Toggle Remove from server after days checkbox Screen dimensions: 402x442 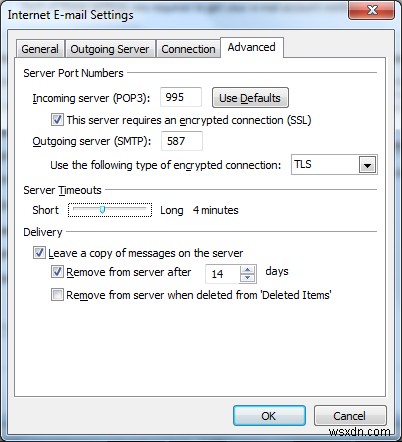[x=57, y=272]
